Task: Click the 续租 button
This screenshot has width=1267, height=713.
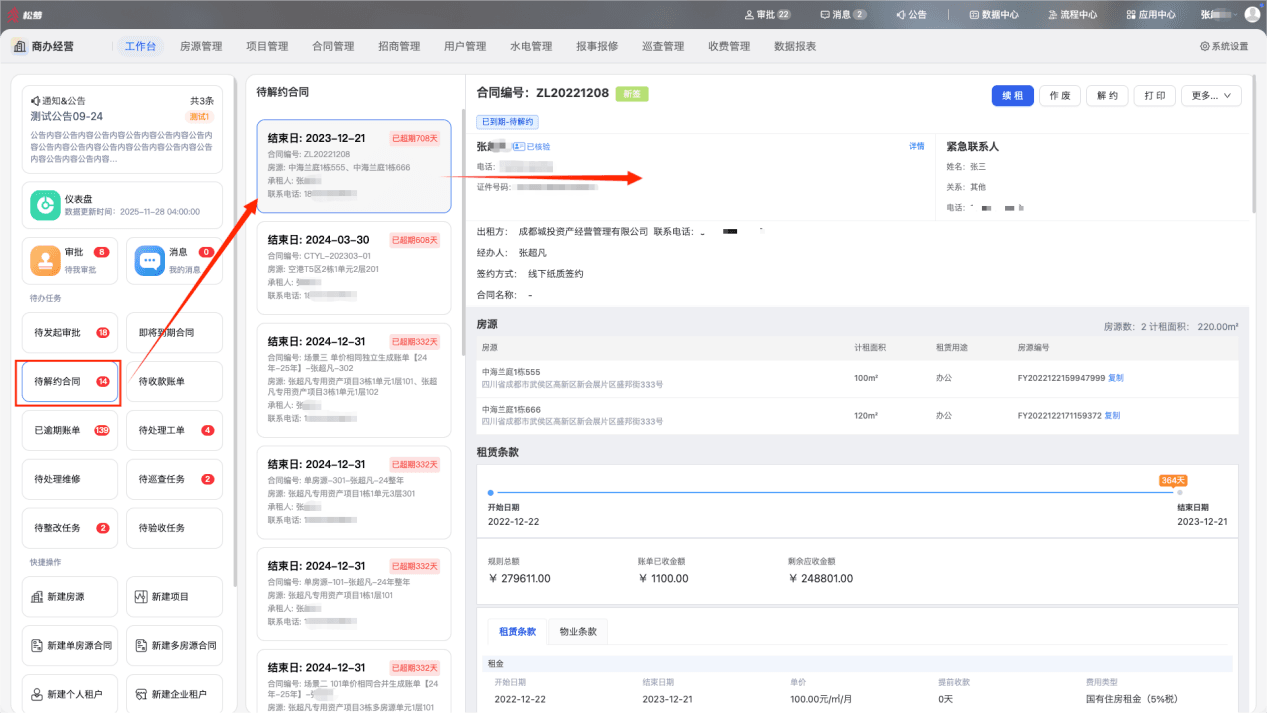Action: (x=1013, y=95)
